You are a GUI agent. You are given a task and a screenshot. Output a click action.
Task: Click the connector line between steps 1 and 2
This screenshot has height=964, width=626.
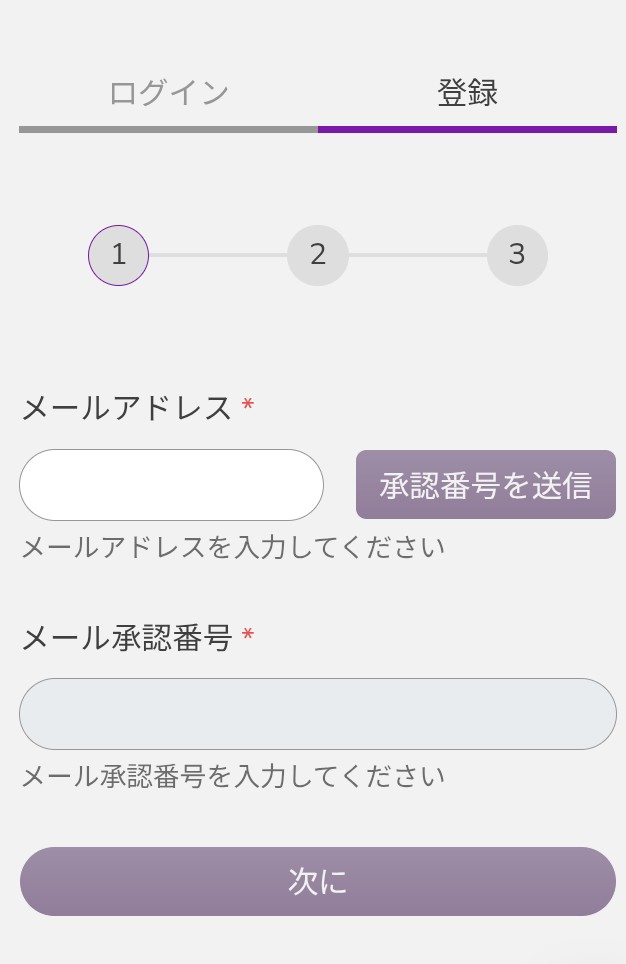218,255
